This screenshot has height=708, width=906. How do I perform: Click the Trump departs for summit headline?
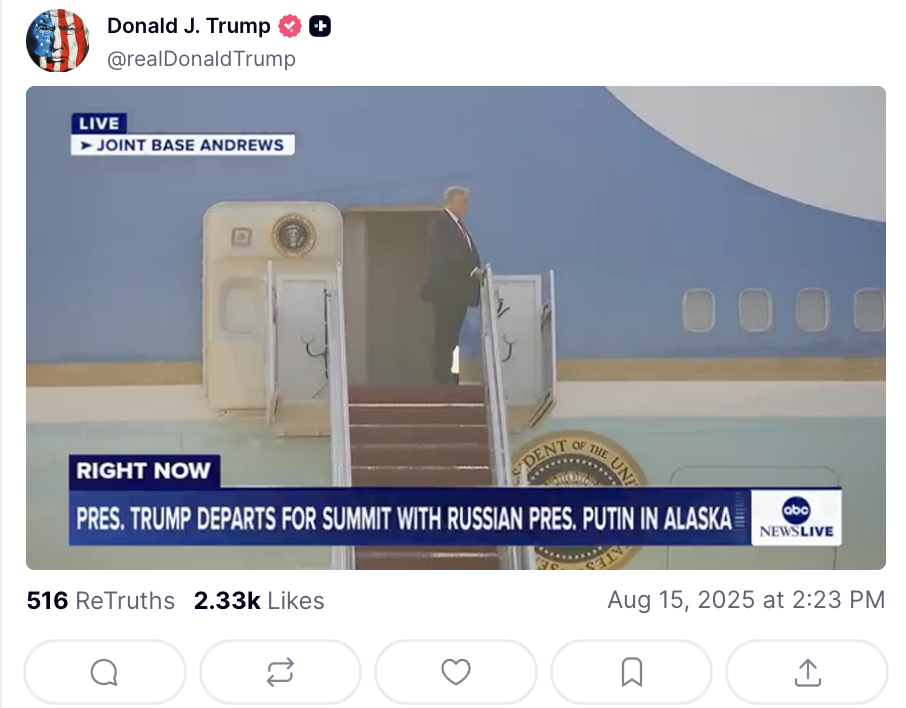404,518
